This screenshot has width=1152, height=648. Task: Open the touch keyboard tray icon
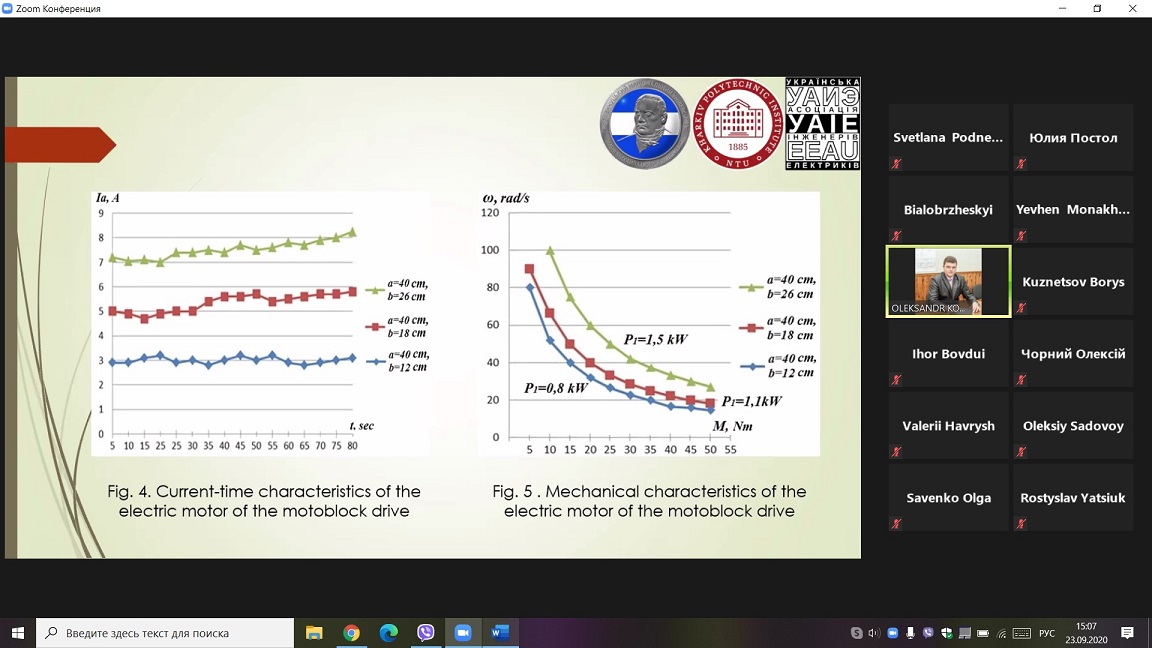[x=1021, y=633]
